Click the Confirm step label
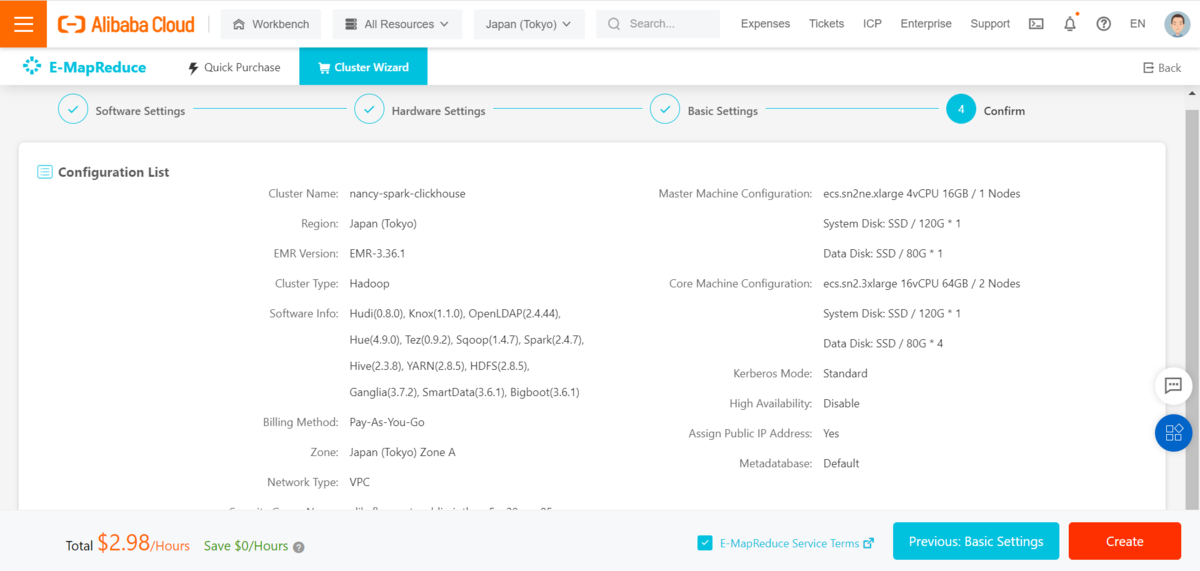 (x=1004, y=111)
